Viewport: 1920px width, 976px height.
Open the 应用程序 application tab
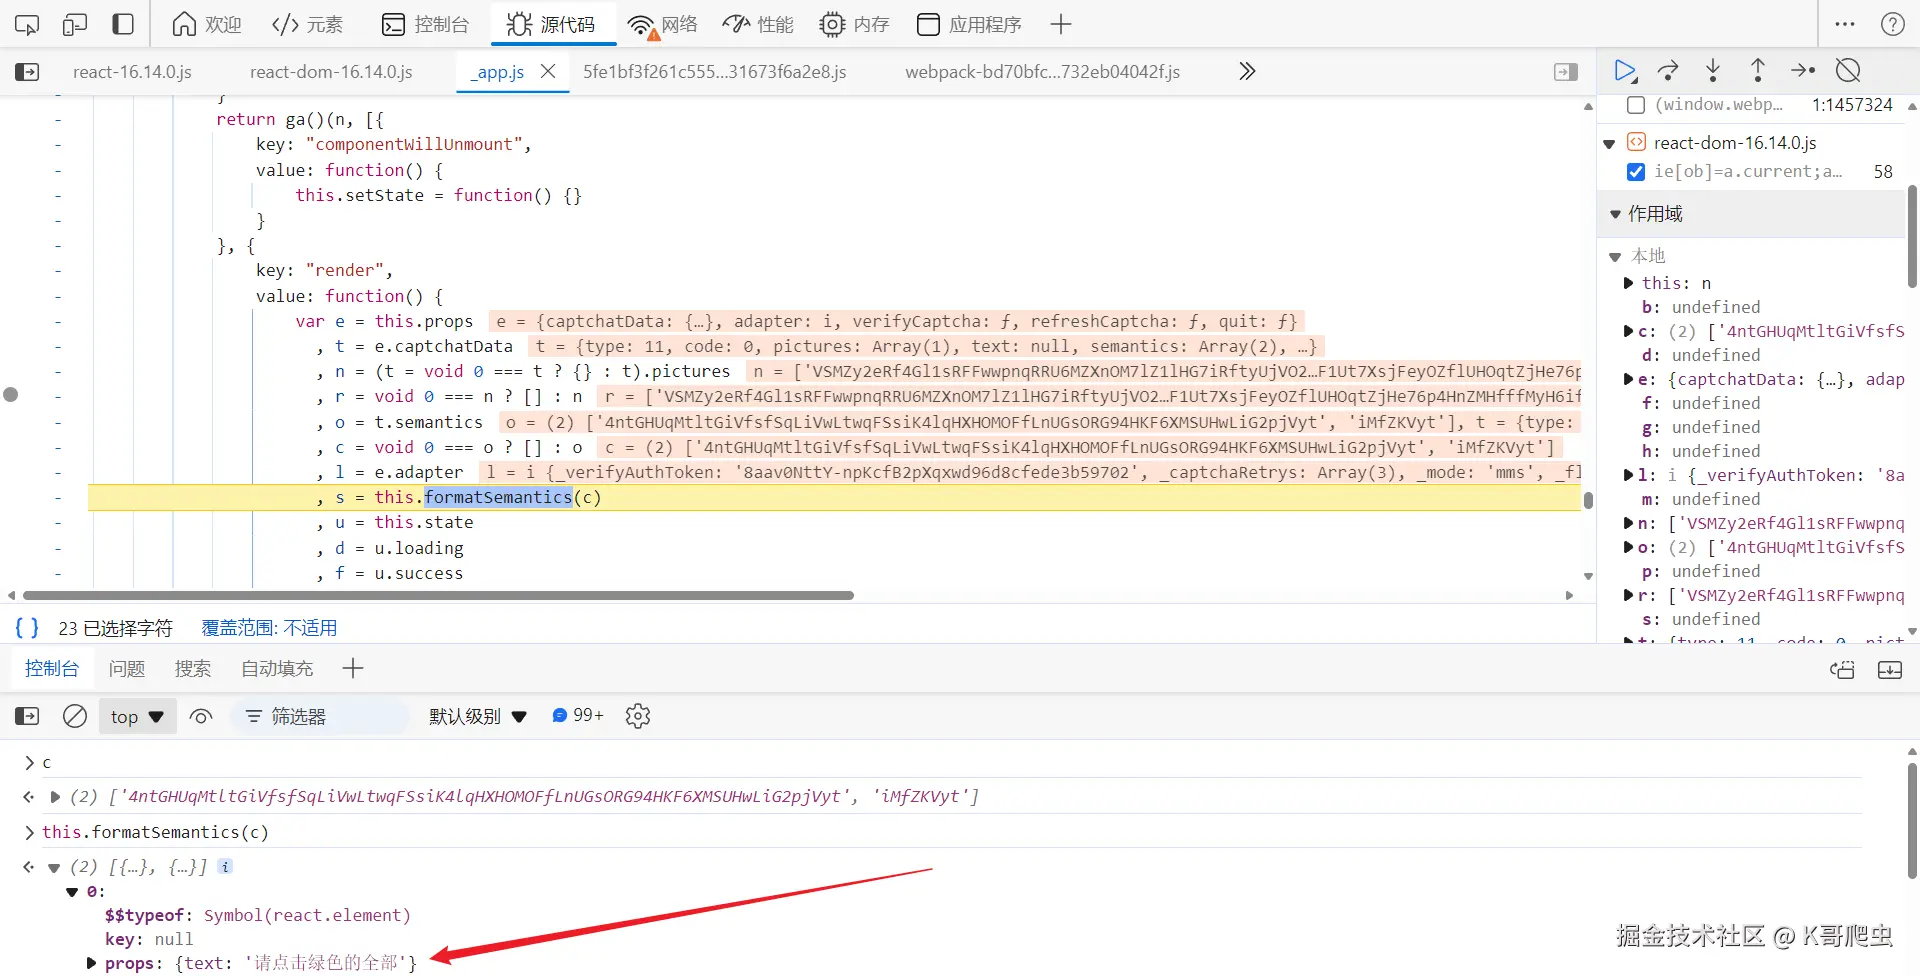969,24
